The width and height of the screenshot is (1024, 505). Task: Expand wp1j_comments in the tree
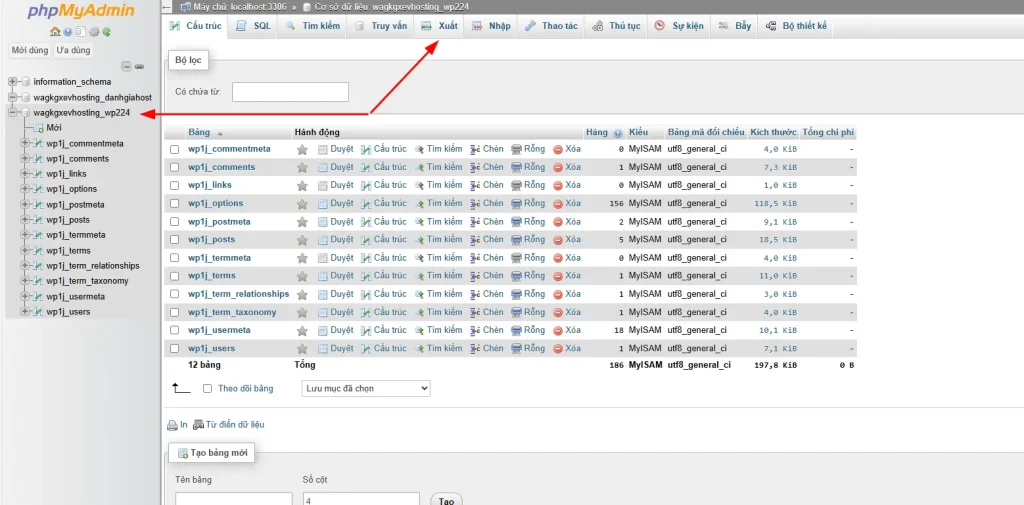25,159
